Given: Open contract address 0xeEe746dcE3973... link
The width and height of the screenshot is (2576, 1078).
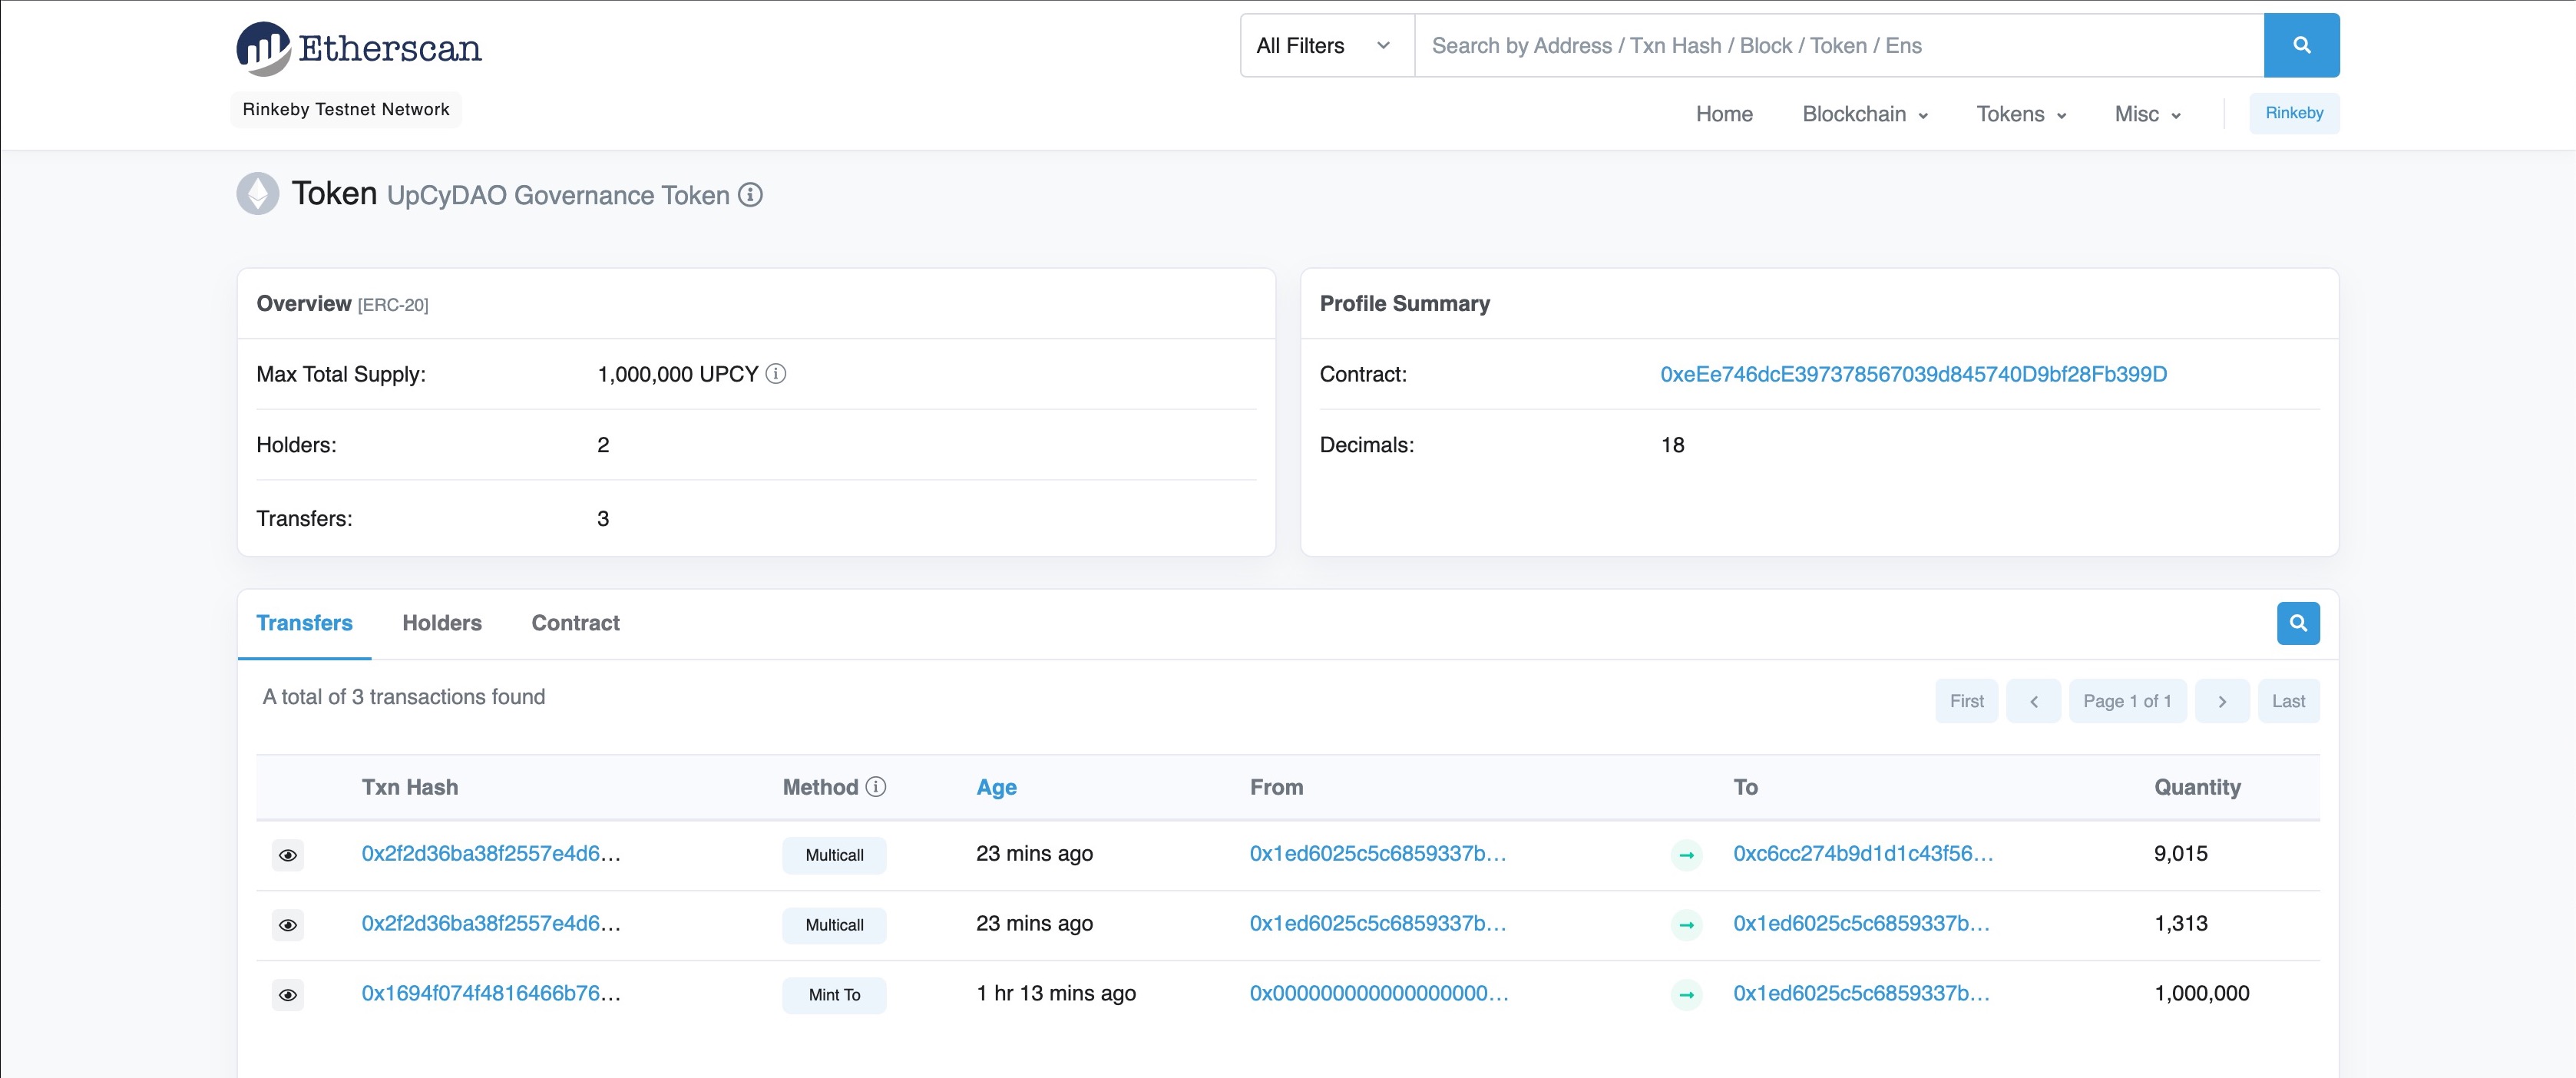Looking at the screenshot, I should [1912, 374].
